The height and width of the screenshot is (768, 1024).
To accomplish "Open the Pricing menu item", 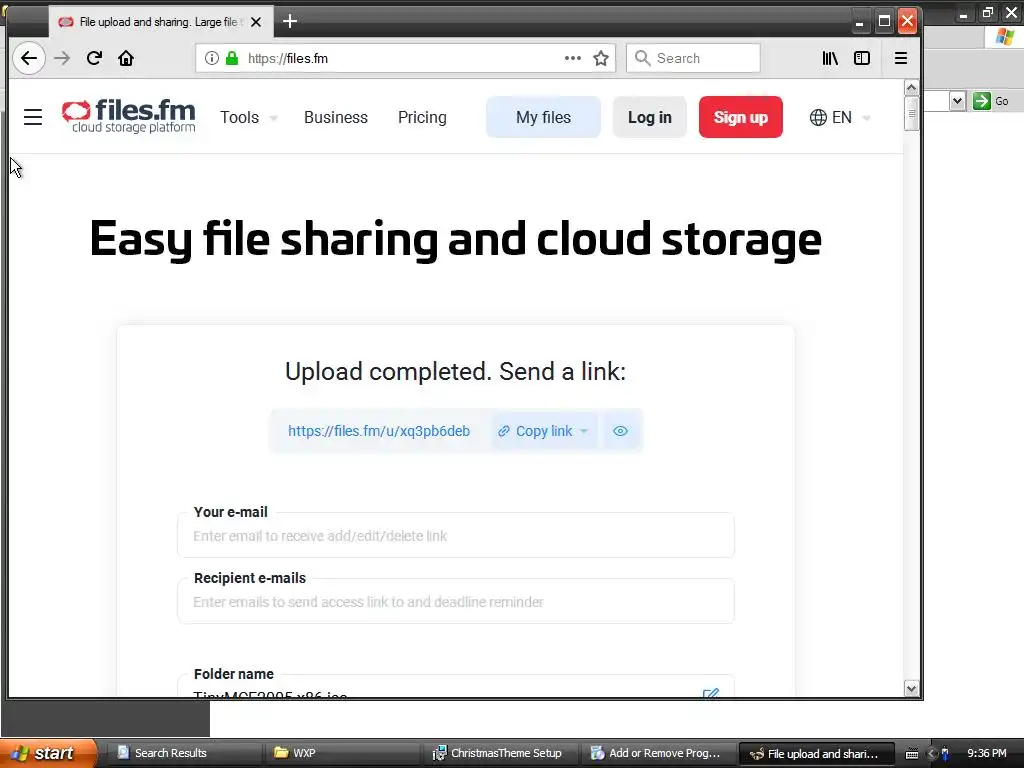I will click(x=423, y=118).
